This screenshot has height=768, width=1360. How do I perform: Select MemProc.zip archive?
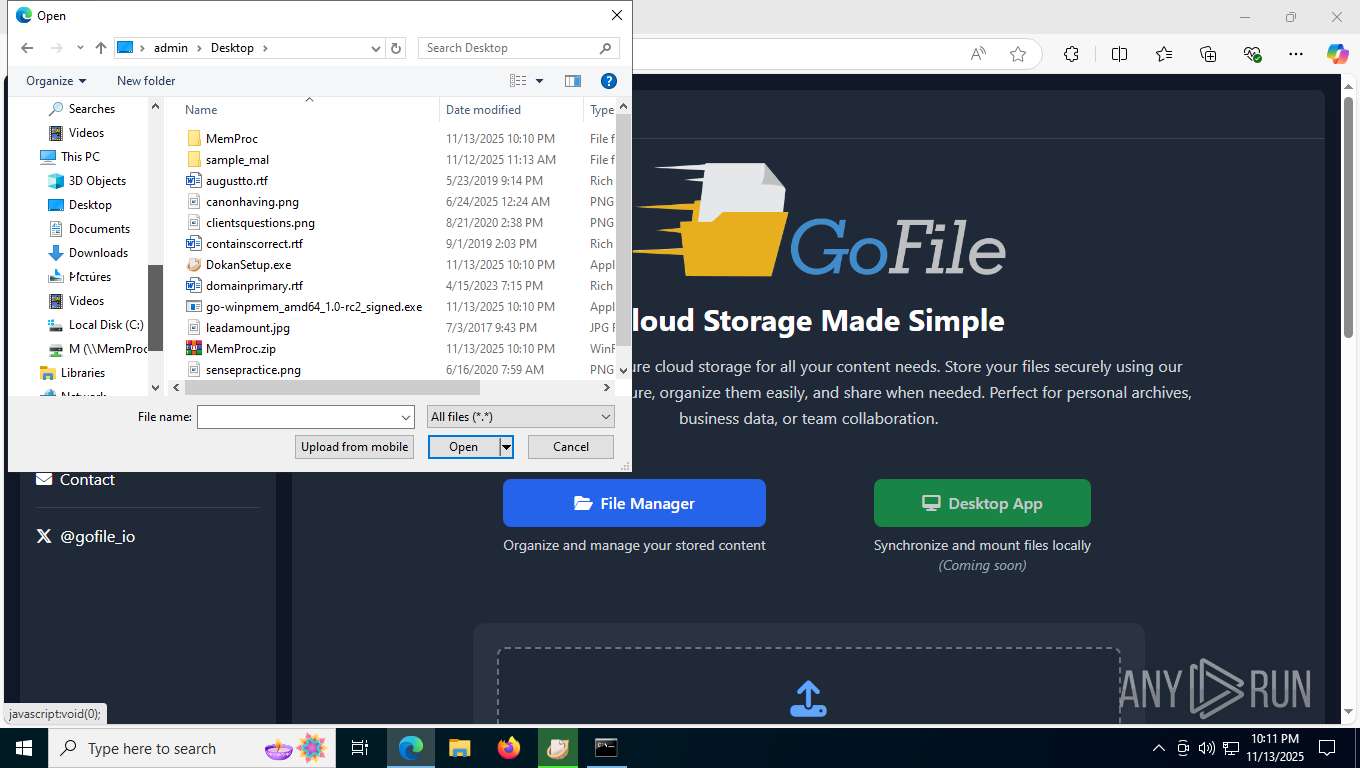point(240,349)
